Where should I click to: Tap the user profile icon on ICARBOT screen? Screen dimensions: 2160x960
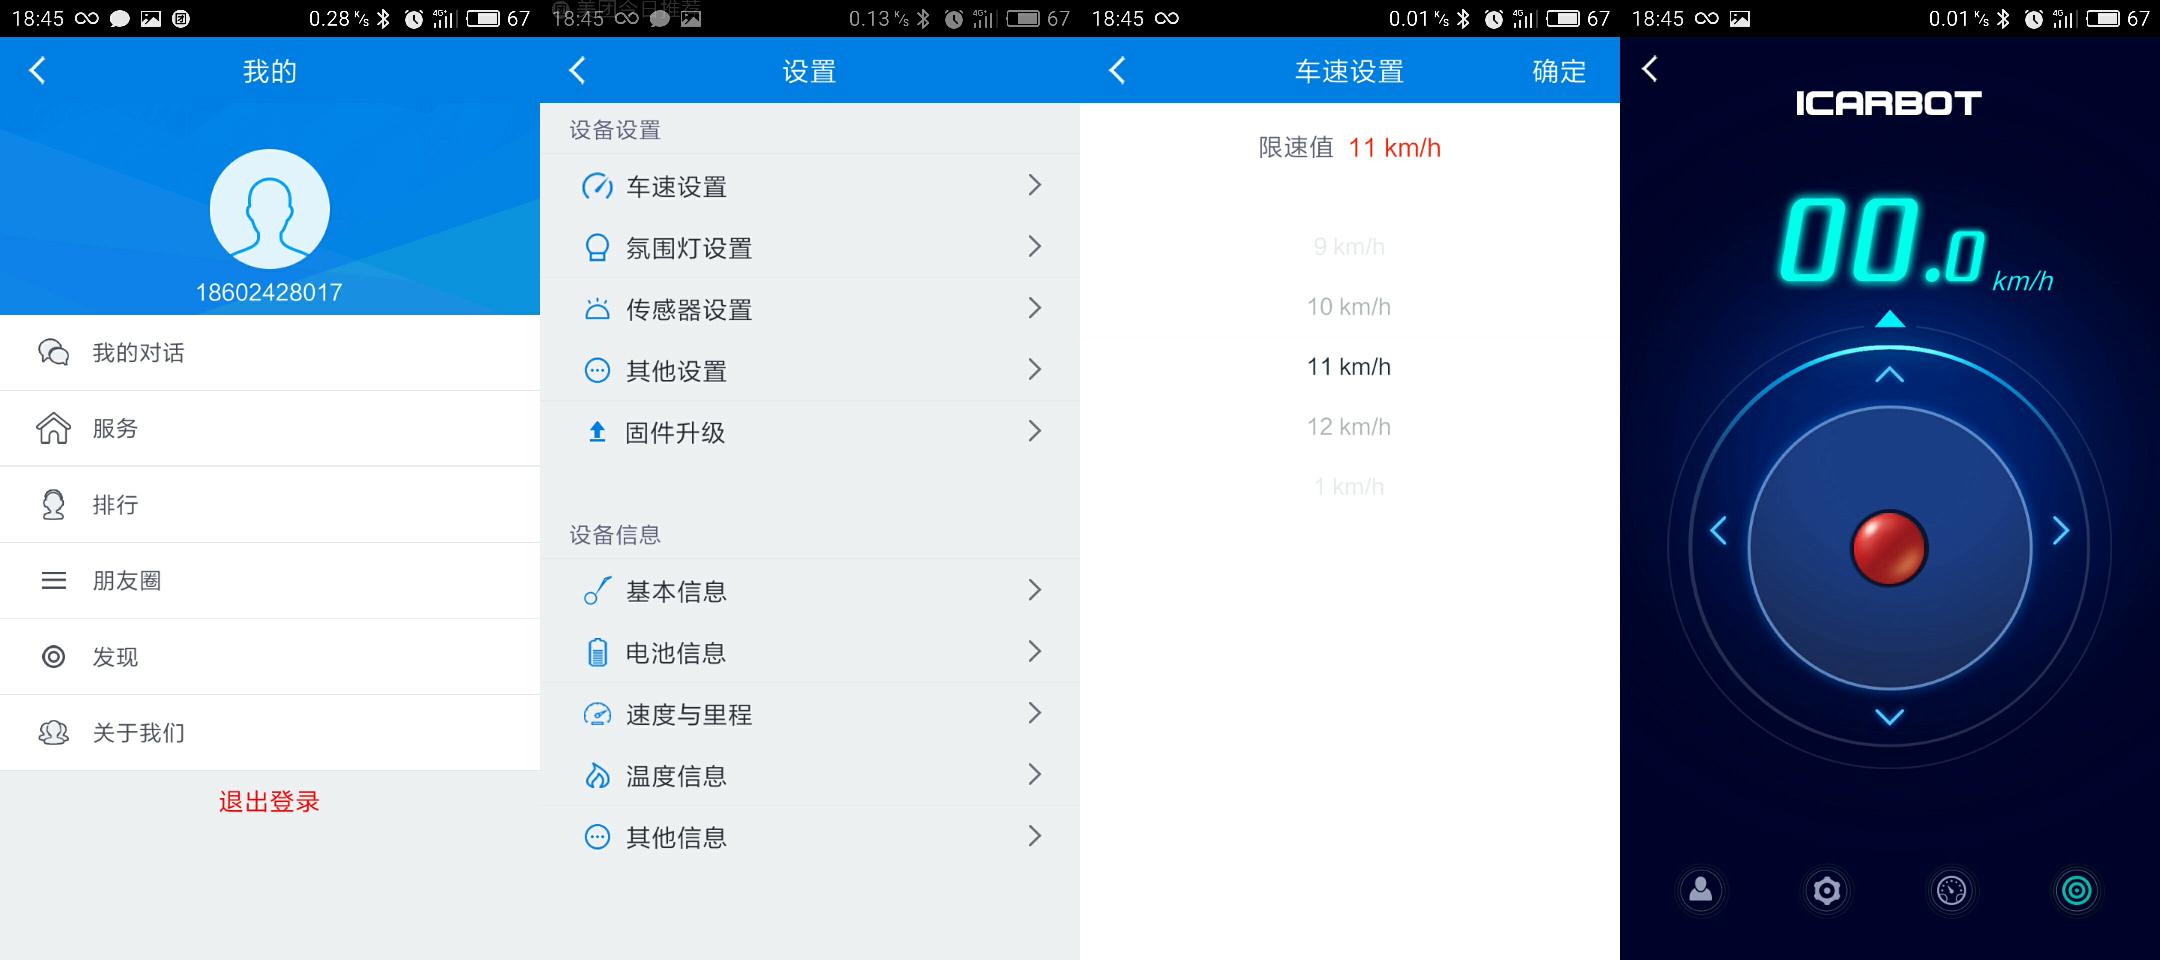tap(1701, 890)
